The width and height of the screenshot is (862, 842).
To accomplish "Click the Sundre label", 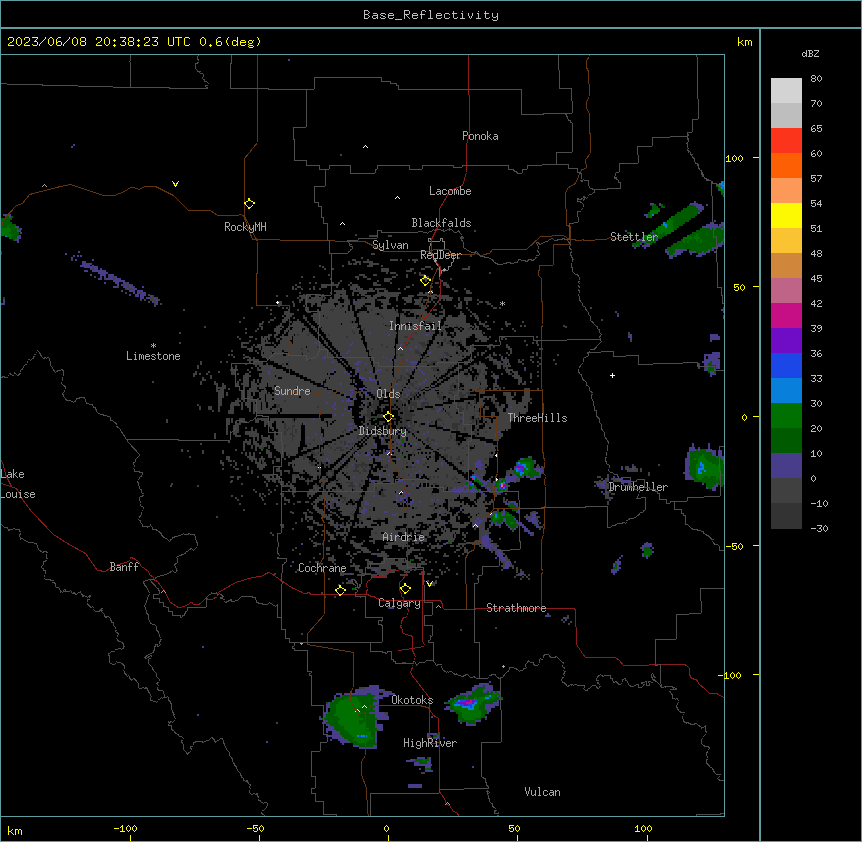I will coord(292,391).
